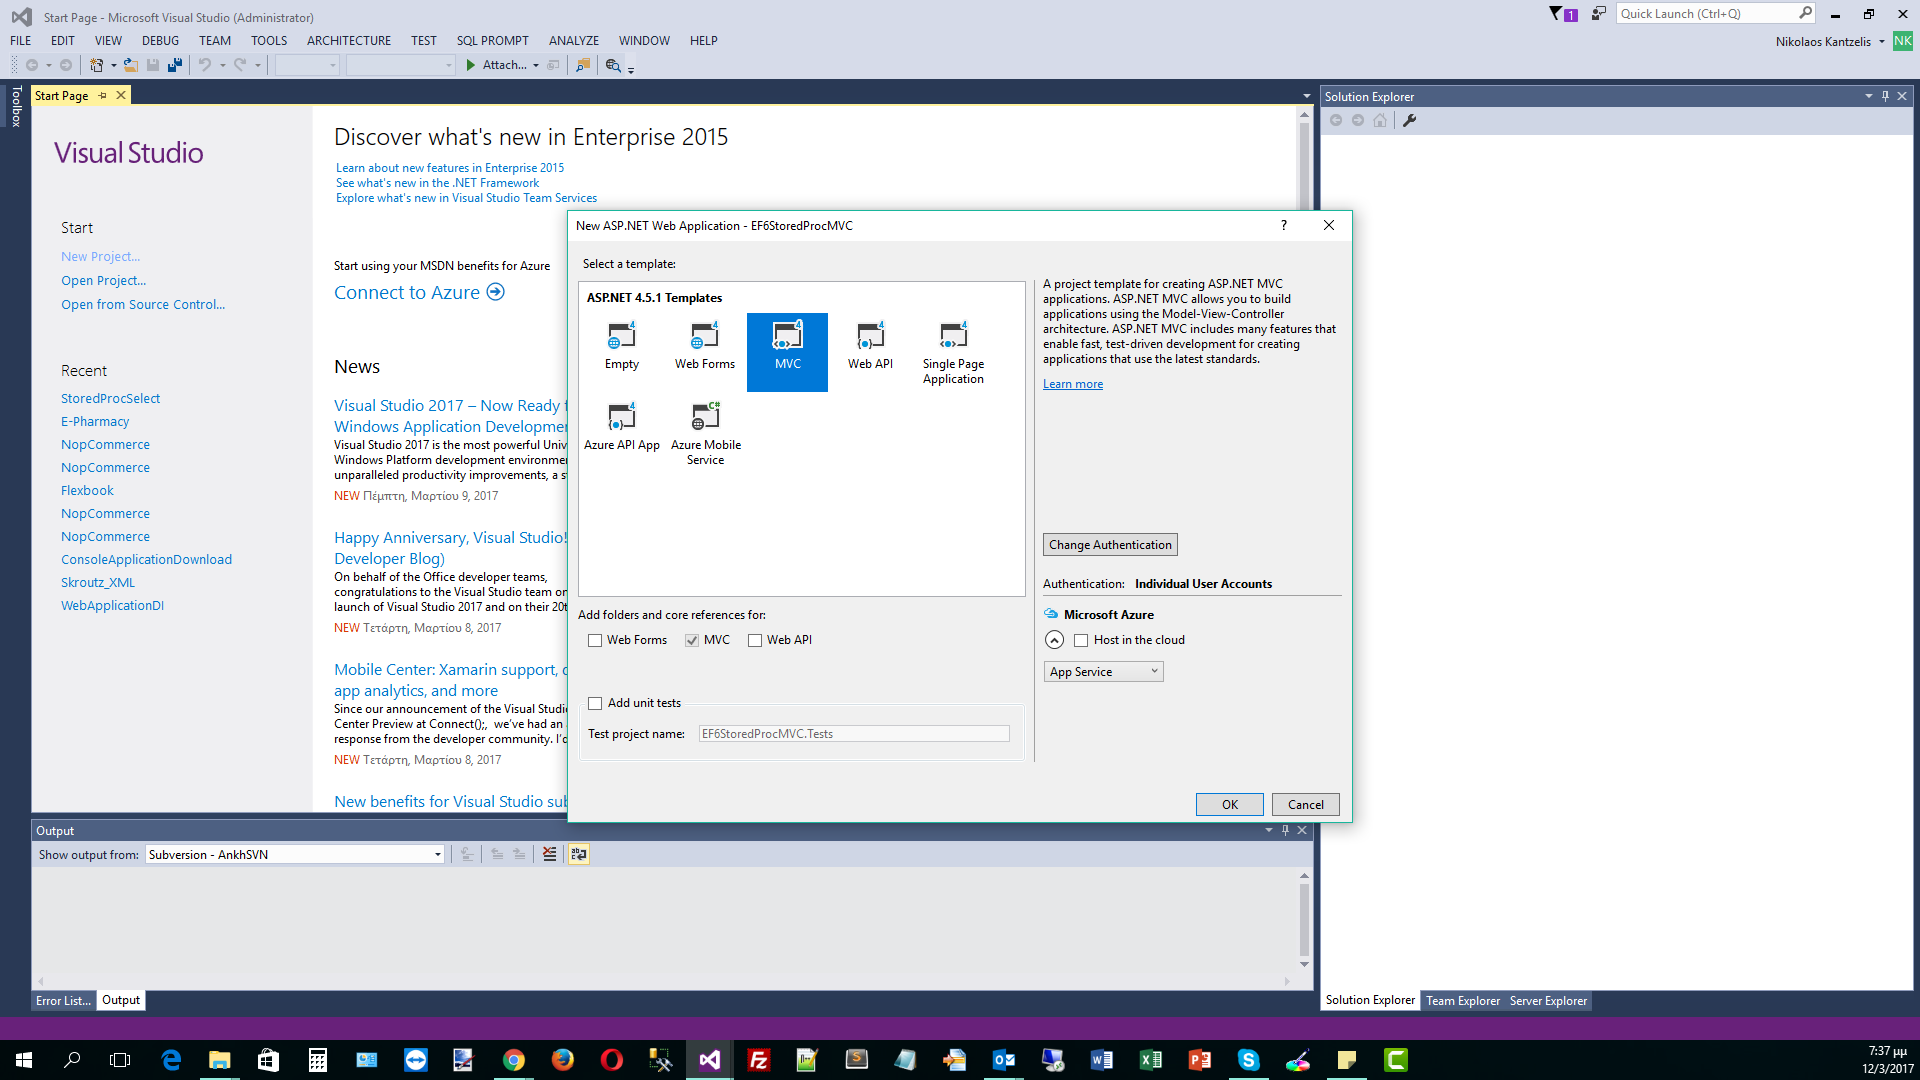
Task: Open the toolbar overflow options arrow
Action: (x=631, y=69)
